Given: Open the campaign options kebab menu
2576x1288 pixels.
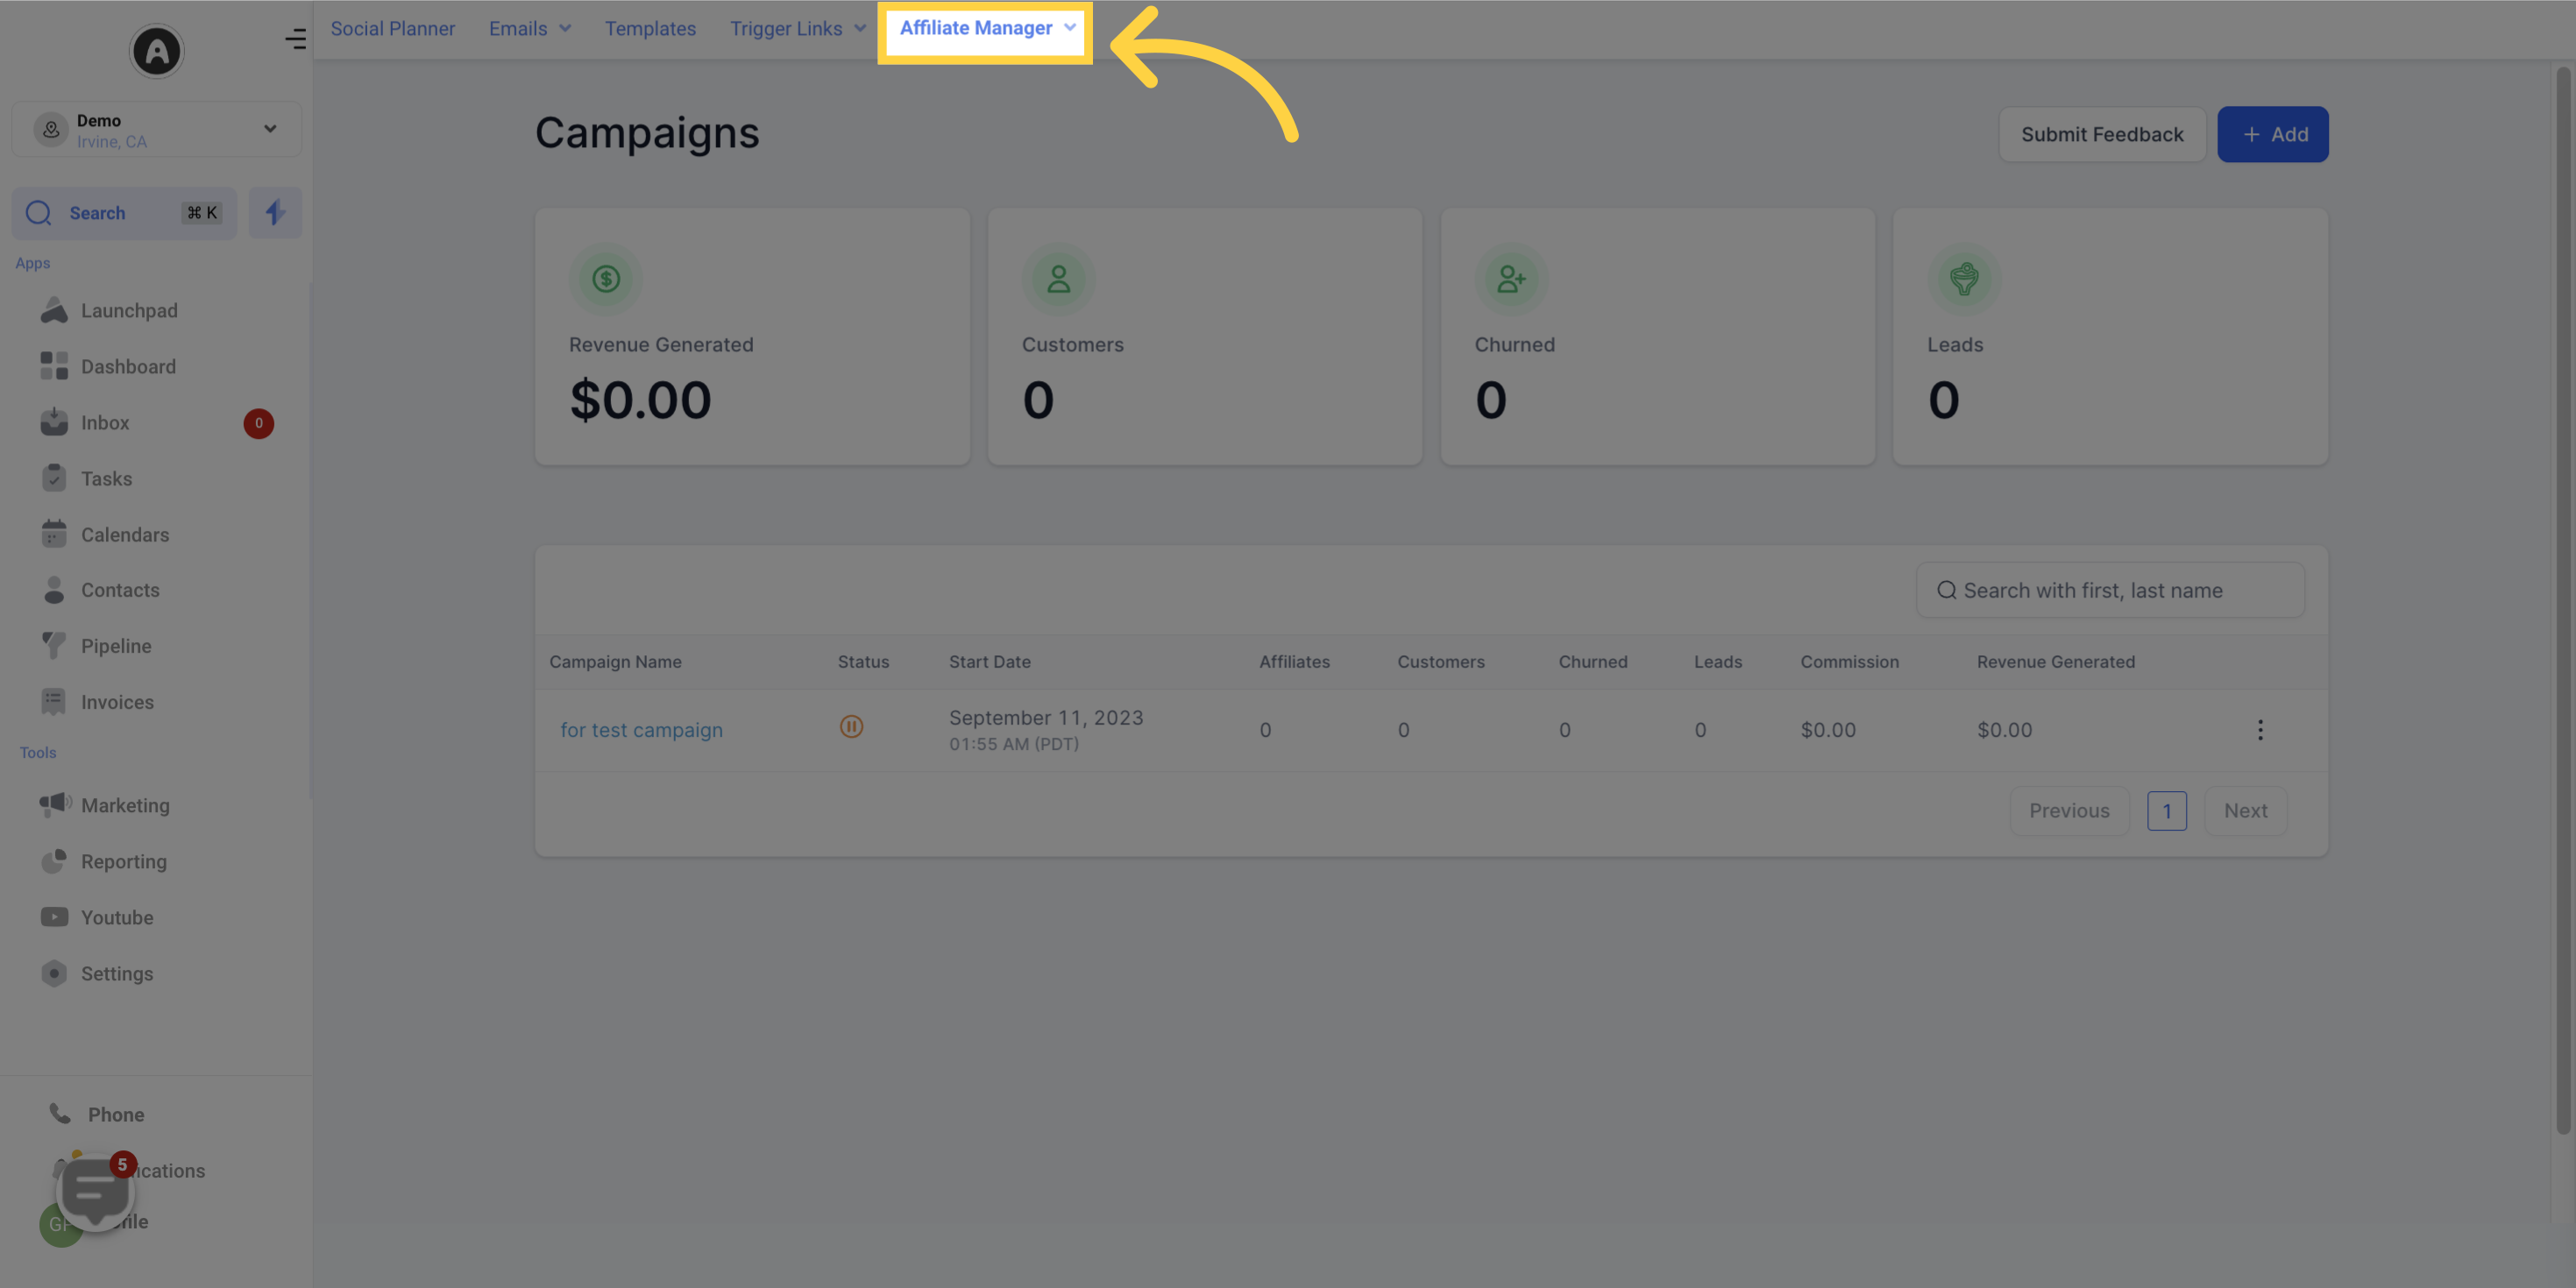Looking at the screenshot, I should pyautogui.click(x=2260, y=729).
